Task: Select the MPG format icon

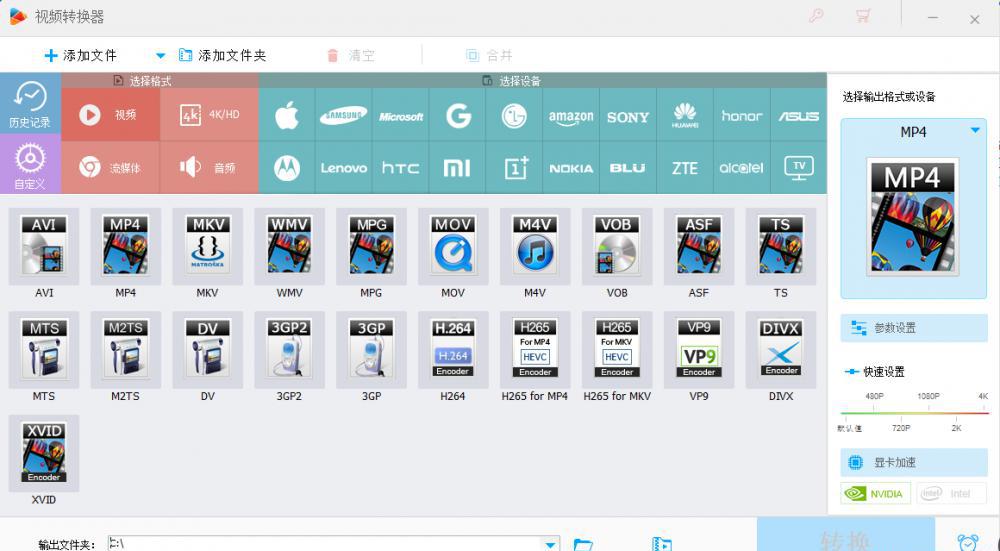Action: tap(371, 246)
